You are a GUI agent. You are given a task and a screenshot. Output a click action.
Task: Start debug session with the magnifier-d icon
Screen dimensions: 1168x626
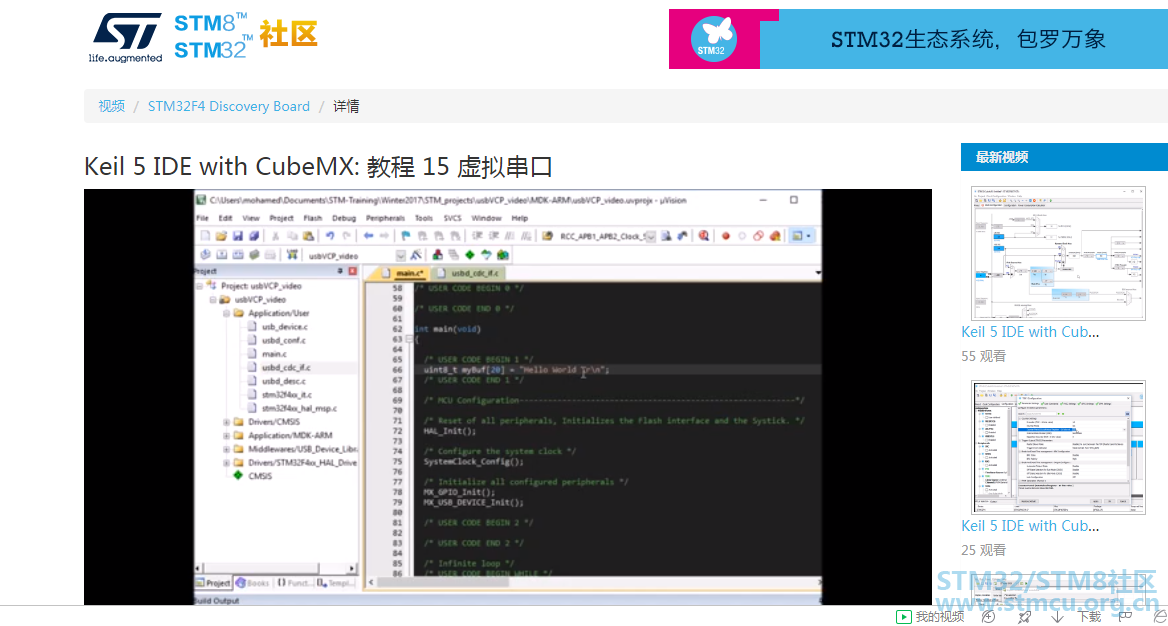703,236
